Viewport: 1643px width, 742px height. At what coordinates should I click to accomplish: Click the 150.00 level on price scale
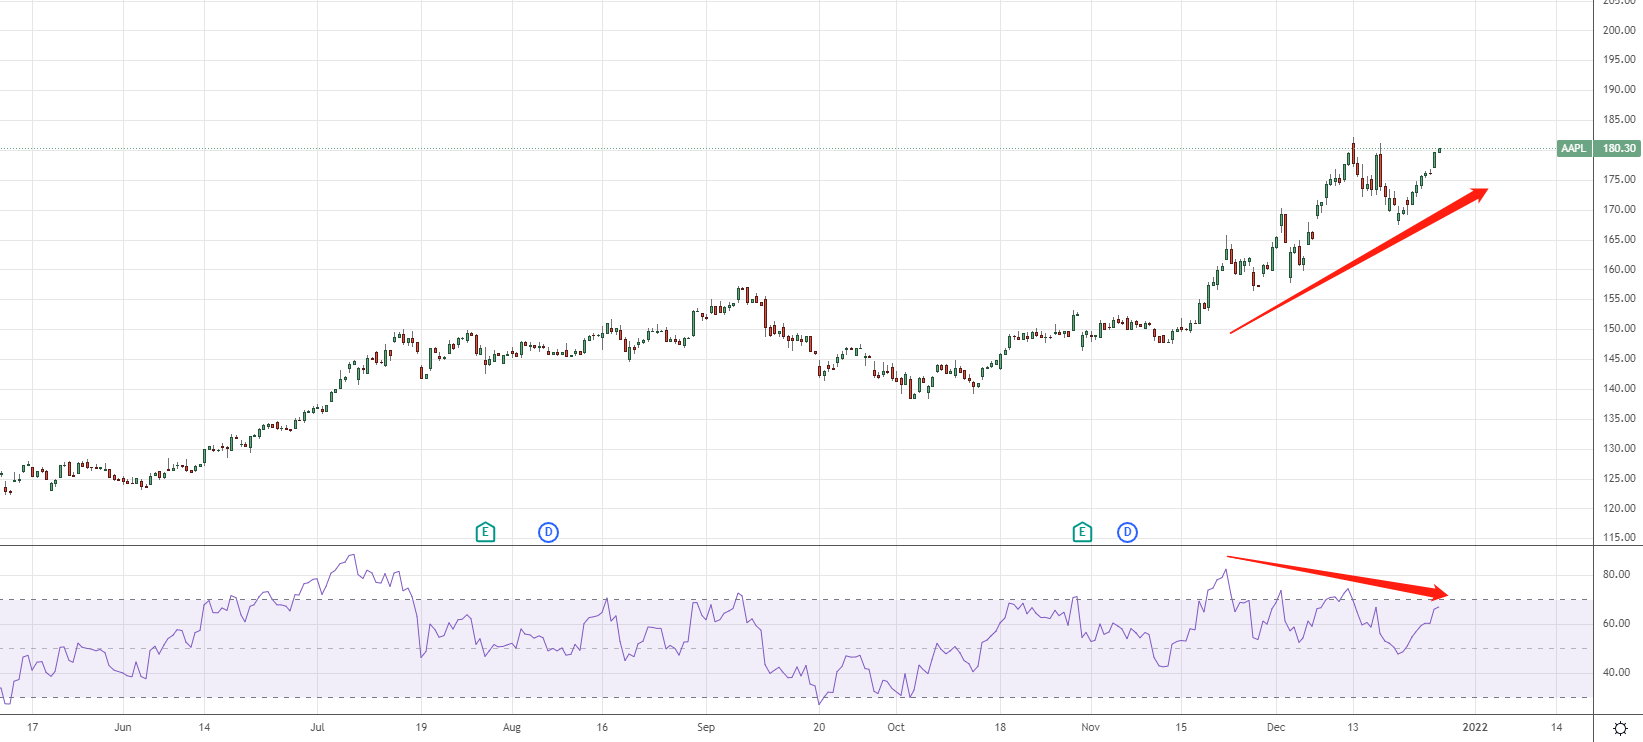pyautogui.click(x=1619, y=328)
